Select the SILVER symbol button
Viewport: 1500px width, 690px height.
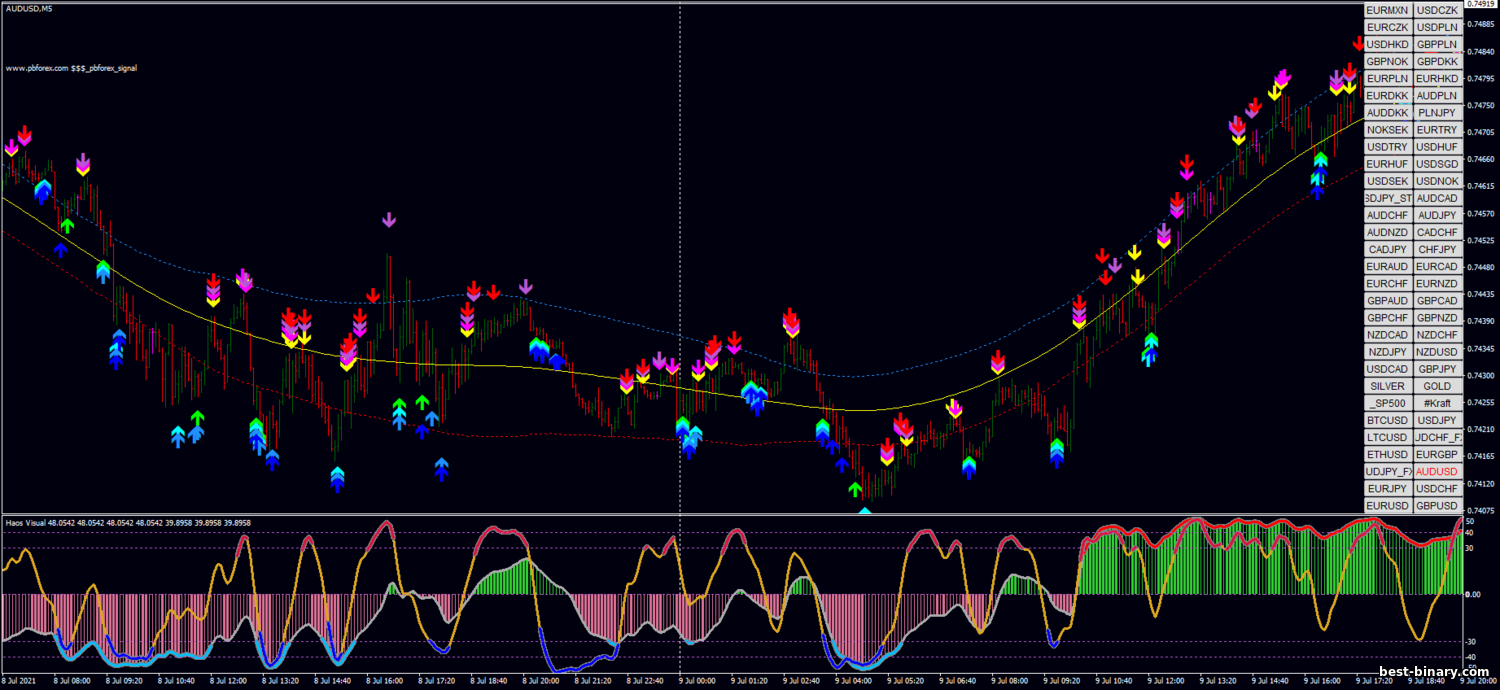(x=1387, y=386)
